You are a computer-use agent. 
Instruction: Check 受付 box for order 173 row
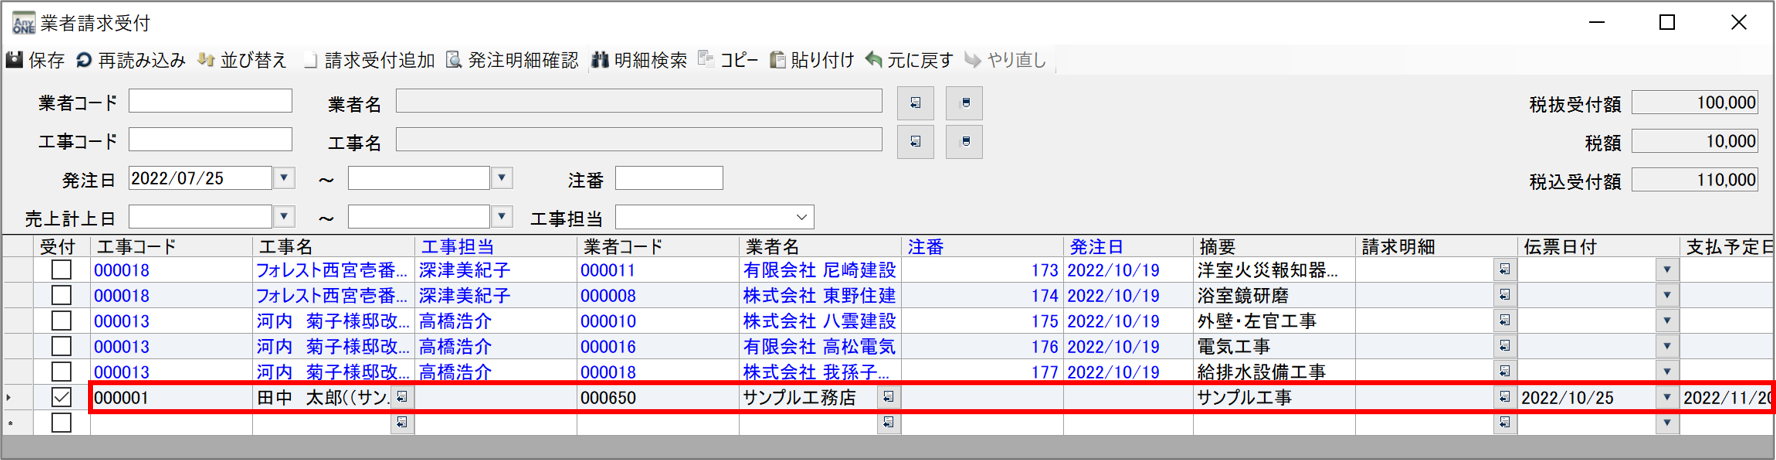[x=61, y=270]
